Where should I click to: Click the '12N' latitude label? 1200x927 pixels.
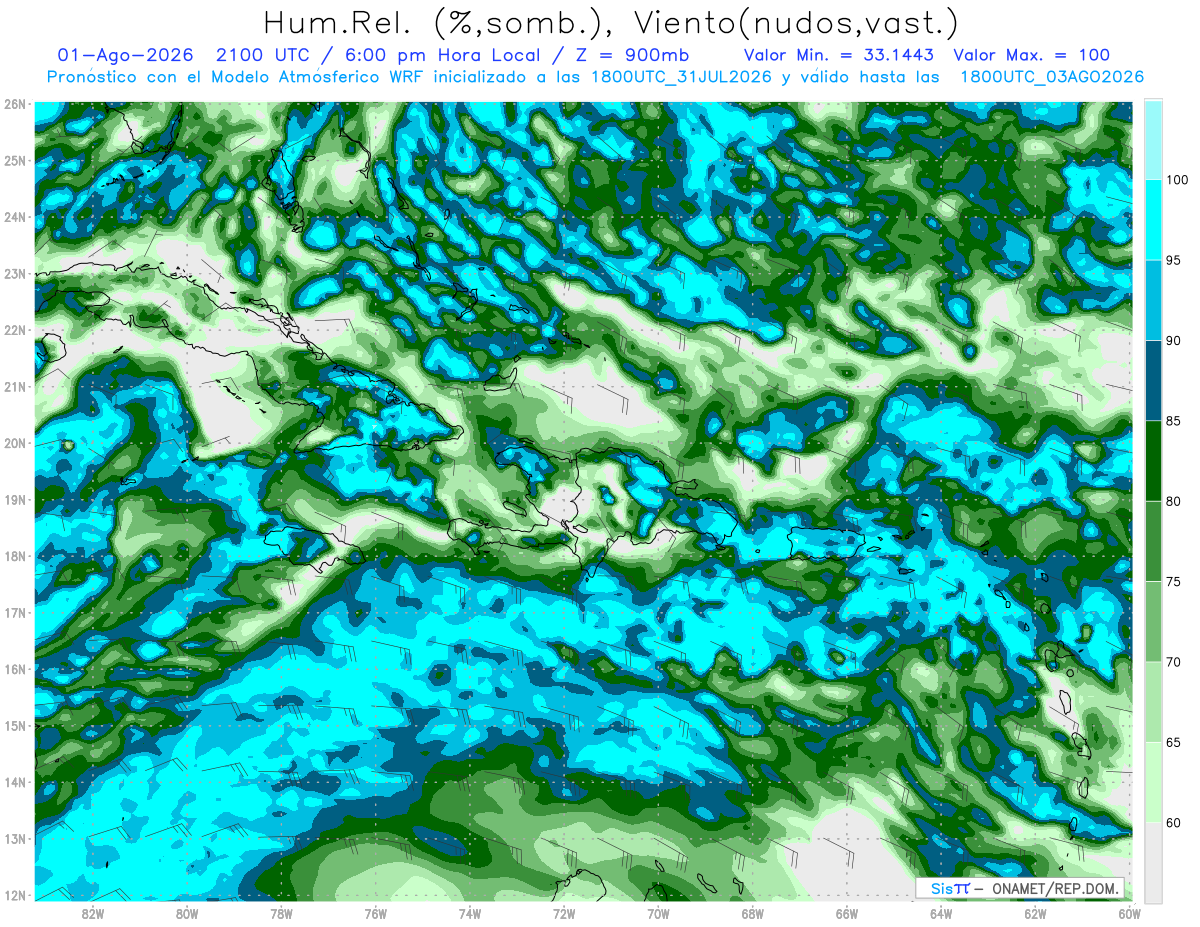point(15,895)
